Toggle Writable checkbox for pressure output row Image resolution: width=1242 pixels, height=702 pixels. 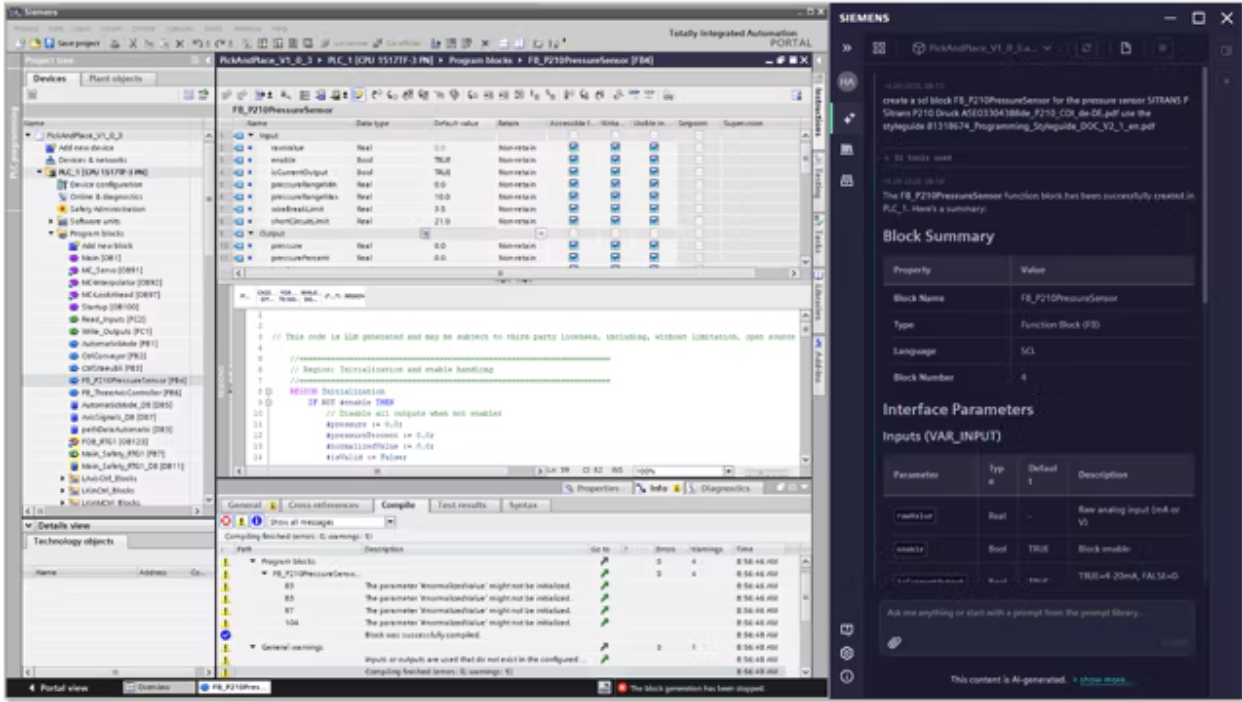pos(613,244)
